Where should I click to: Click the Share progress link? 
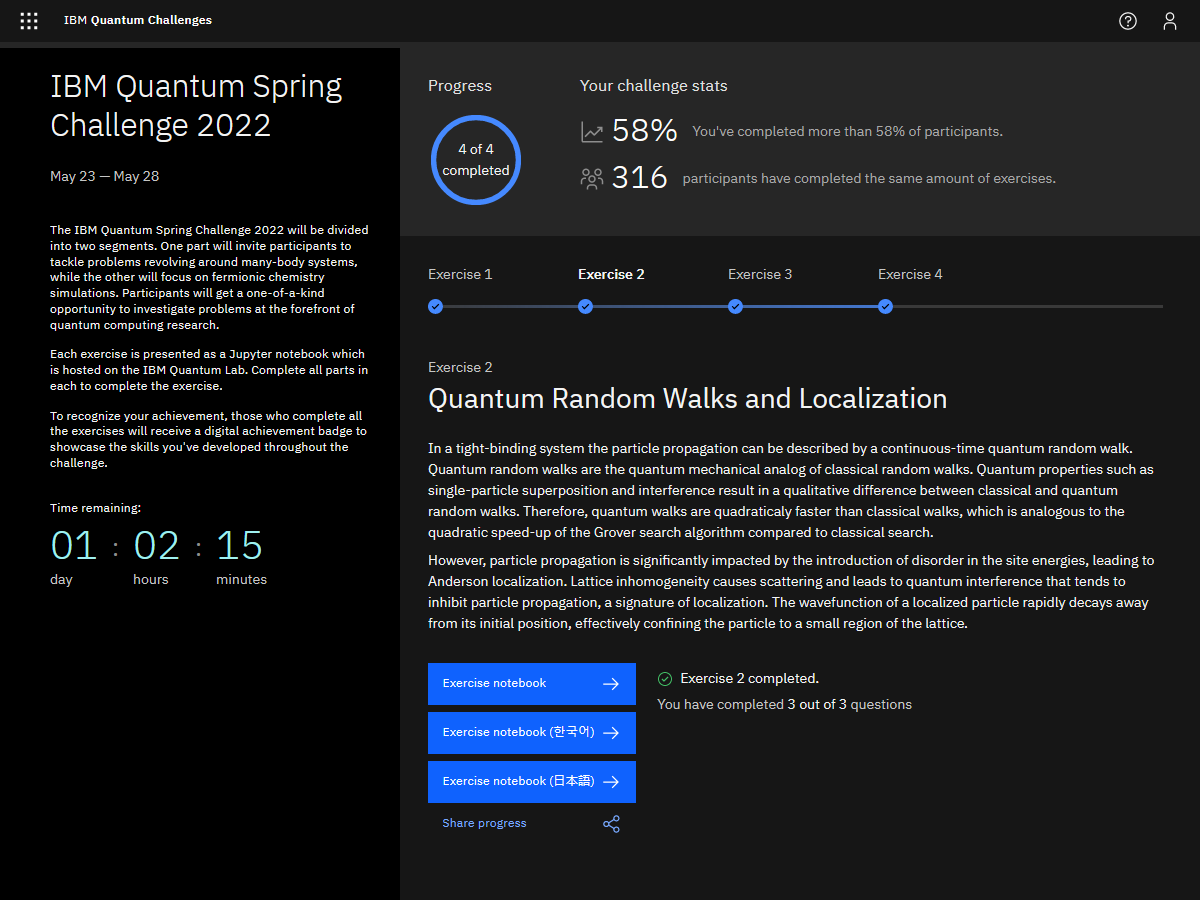click(484, 824)
